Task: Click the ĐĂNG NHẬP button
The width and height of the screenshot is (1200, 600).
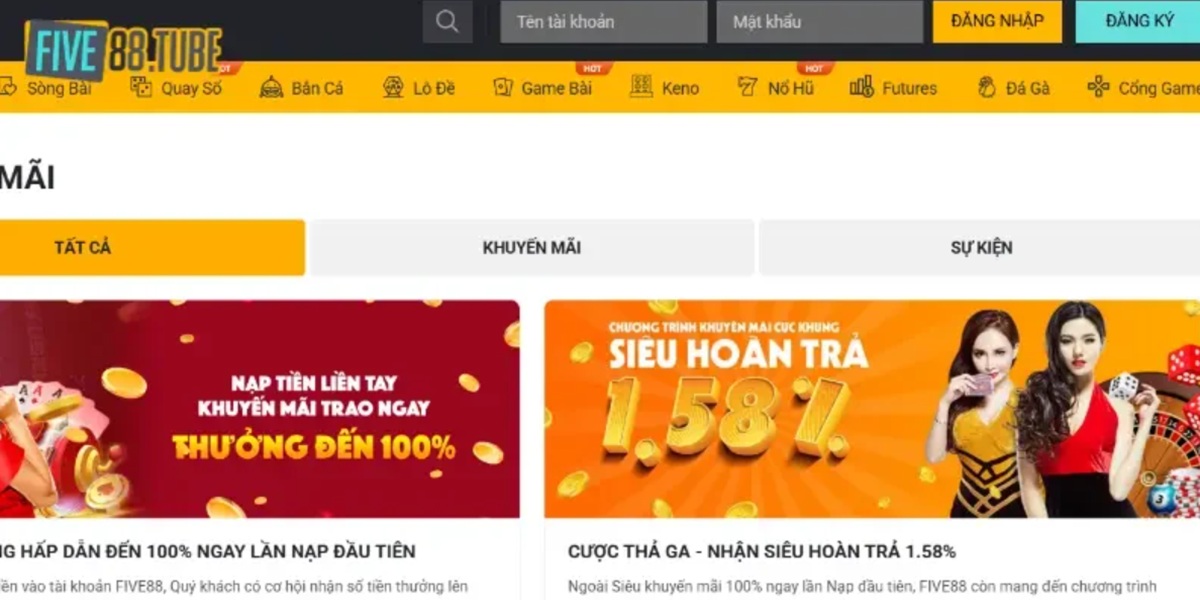Action: click(997, 21)
